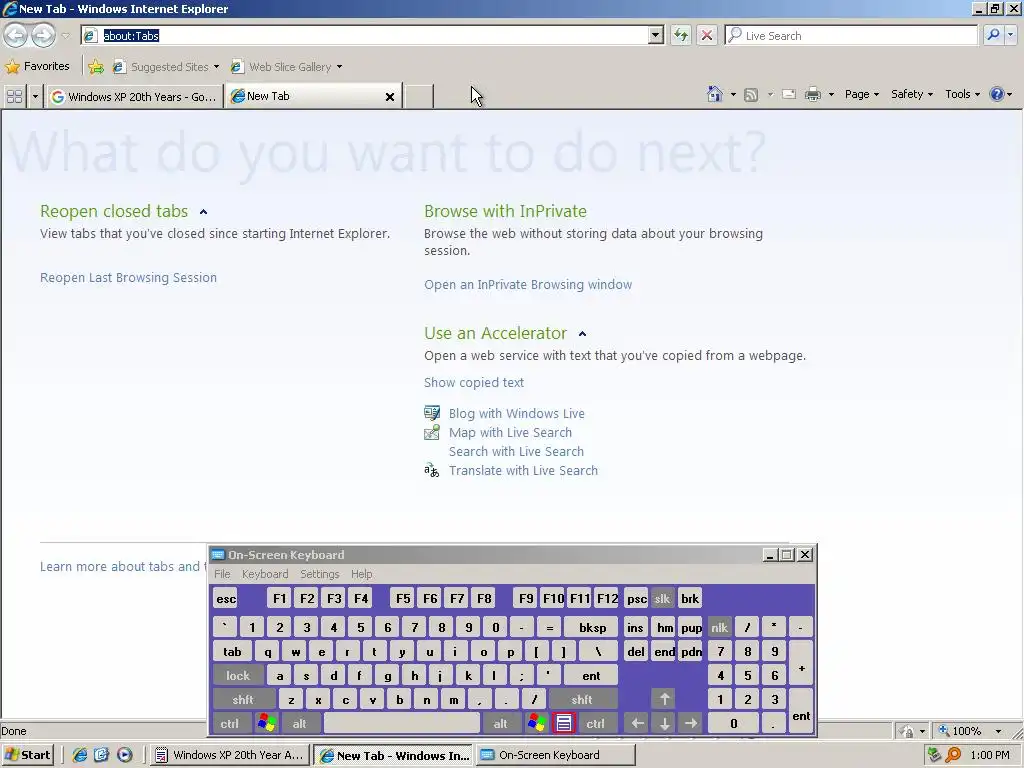Click the space bar on-screen keyboard
Viewport: 1024px width, 768px height.
tap(402, 723)
